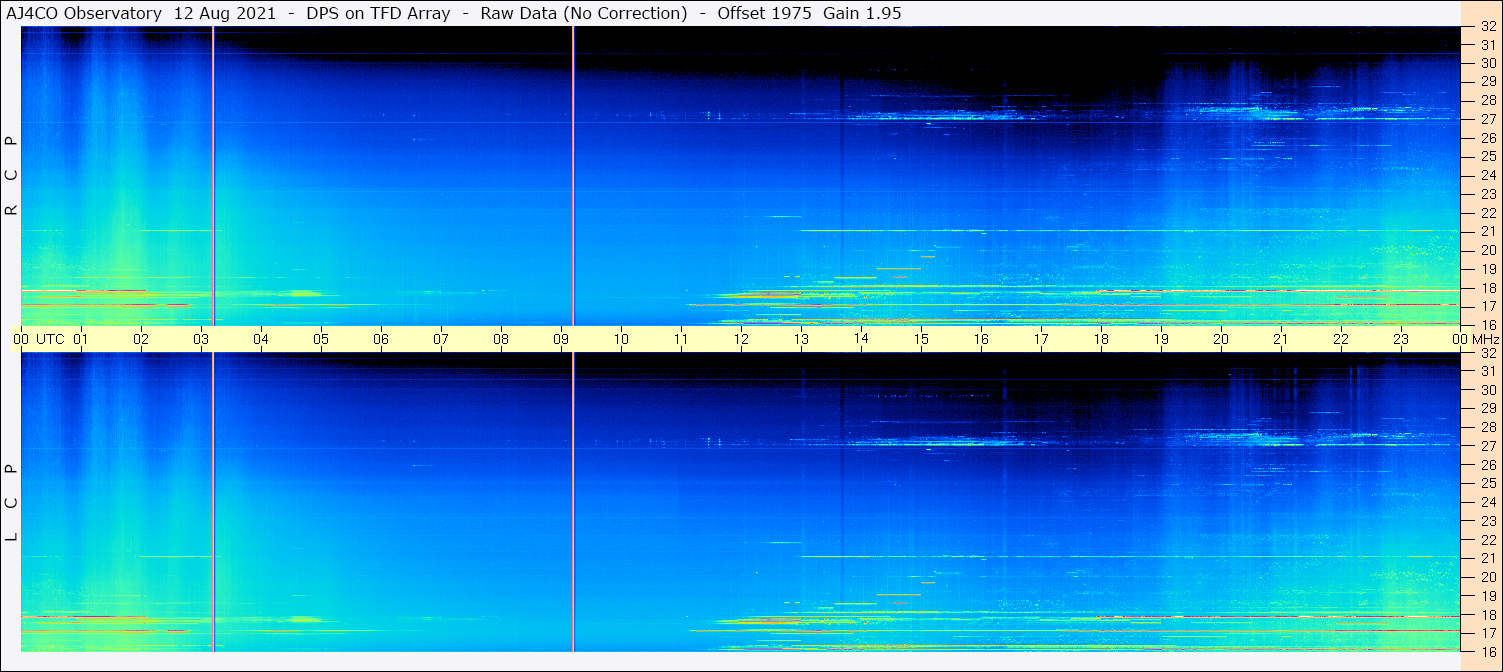Click the 28 MHz label on the RCP frequency axis

pos(1487,100)
